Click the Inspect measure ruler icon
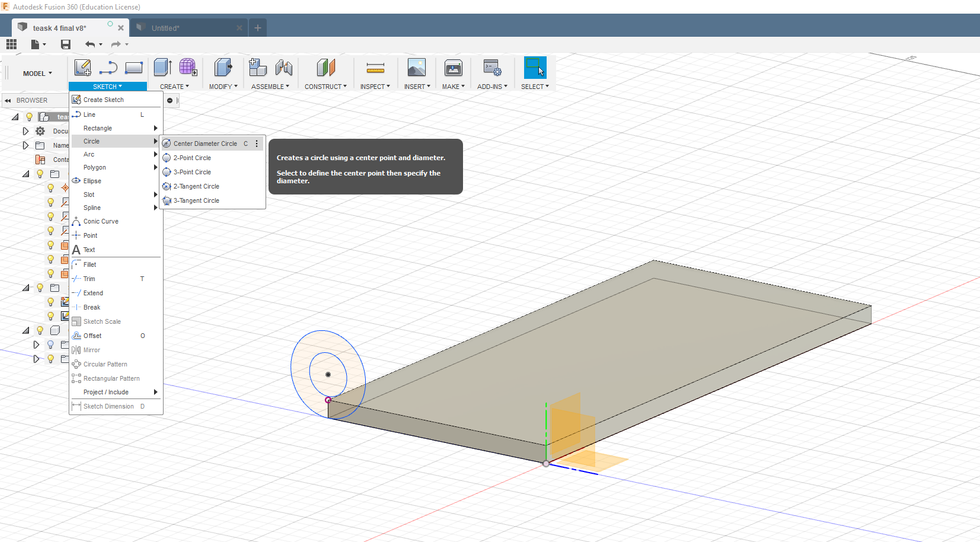This screenshot has height=542, width=980. pos(375,68)
